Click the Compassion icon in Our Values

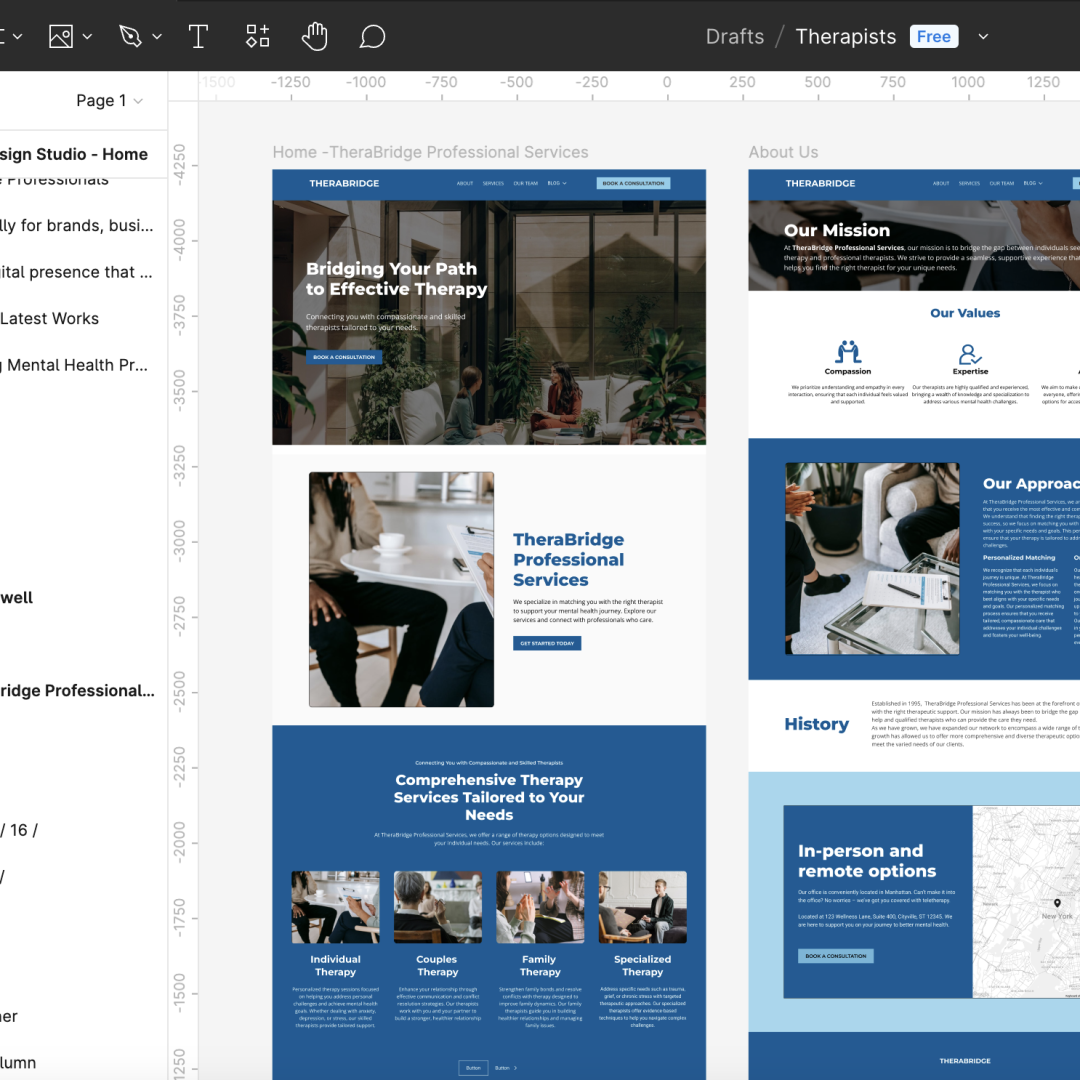click(848, 351)
